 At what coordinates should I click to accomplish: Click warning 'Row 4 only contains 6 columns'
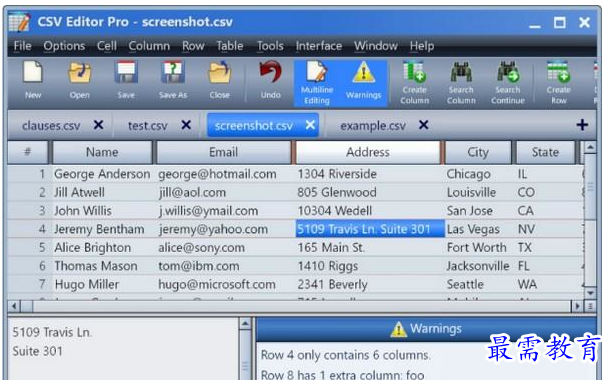[345, 355]
